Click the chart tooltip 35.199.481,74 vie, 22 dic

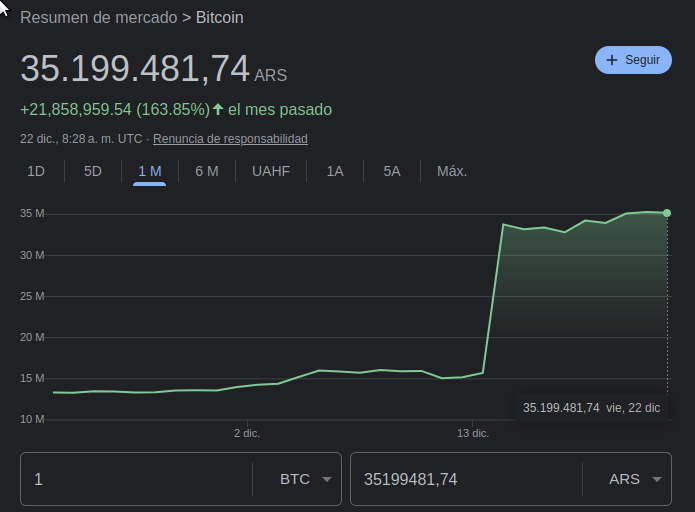[591, 408]
